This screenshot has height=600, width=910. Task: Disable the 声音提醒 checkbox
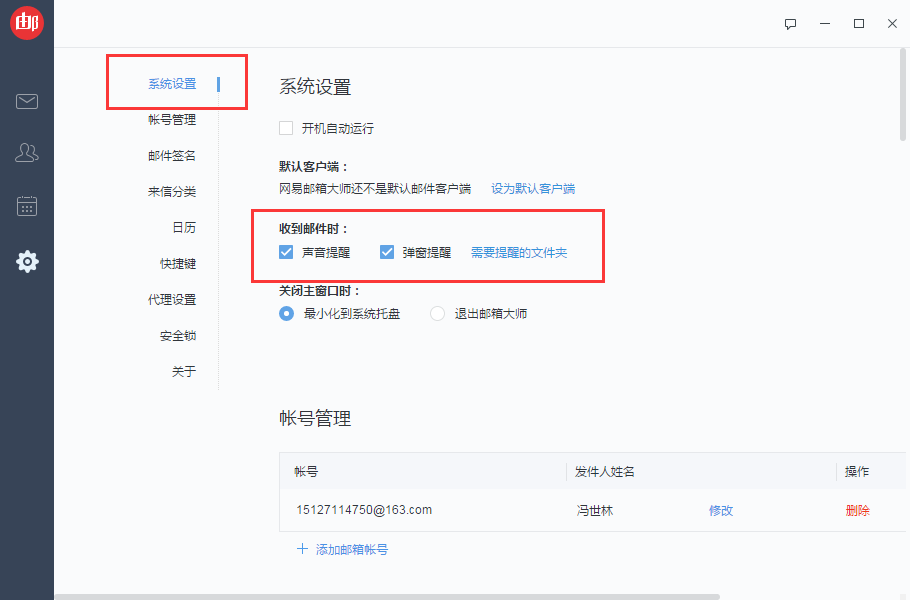pos(286,252)
